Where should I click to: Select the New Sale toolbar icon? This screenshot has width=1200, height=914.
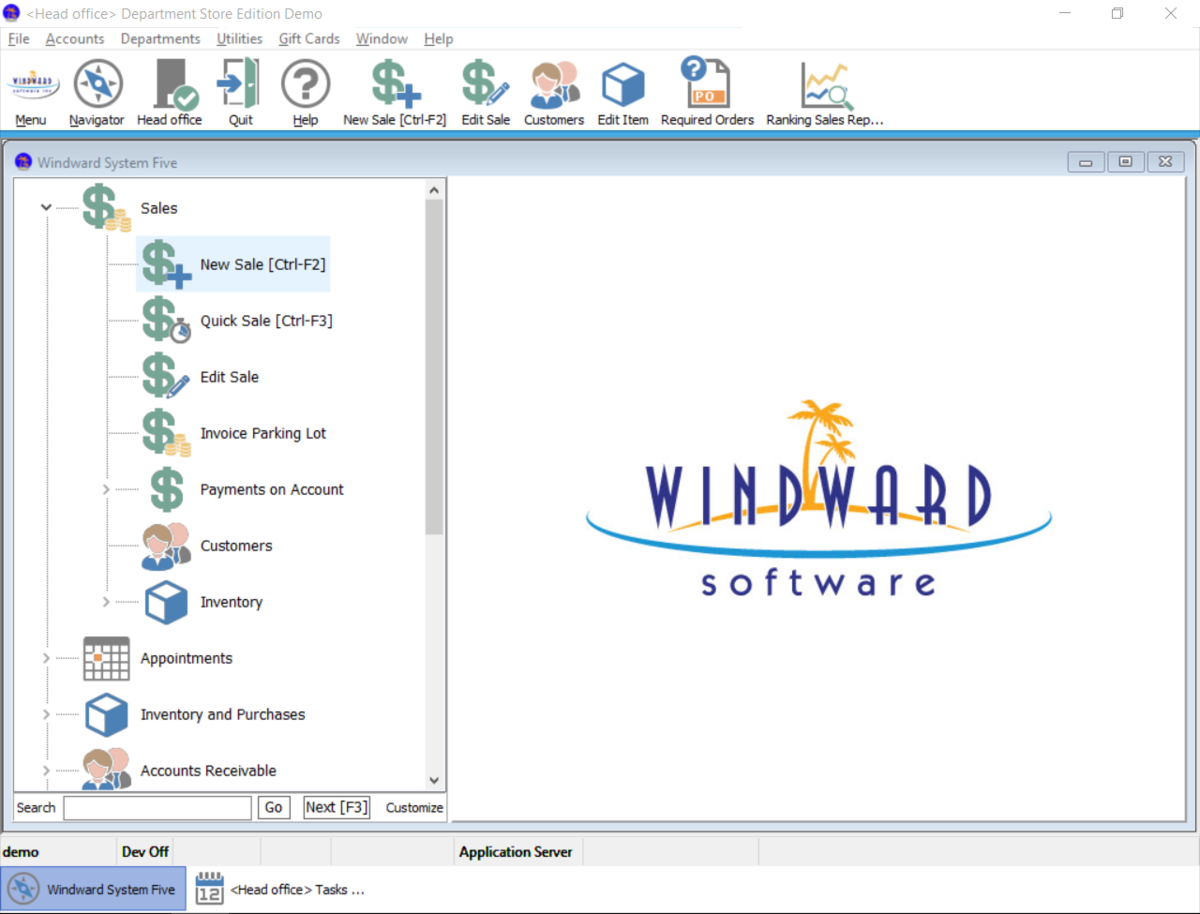click(x=394, y=90)
